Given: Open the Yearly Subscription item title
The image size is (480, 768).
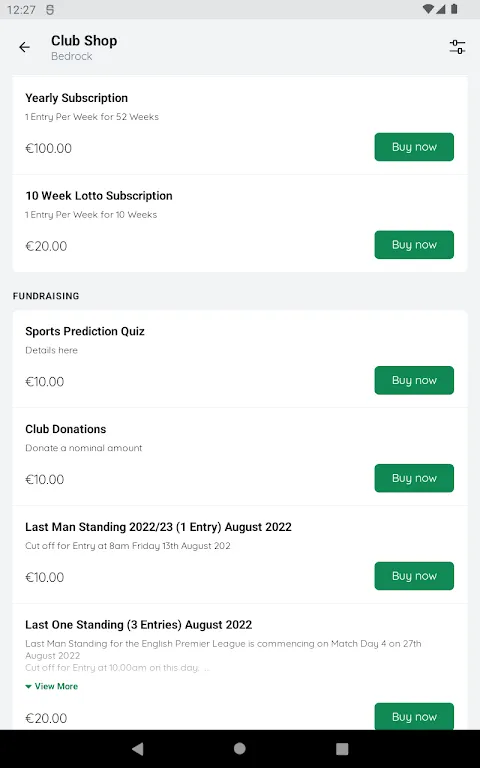Looking at the screenshot, I should click(x=76, y=98).
